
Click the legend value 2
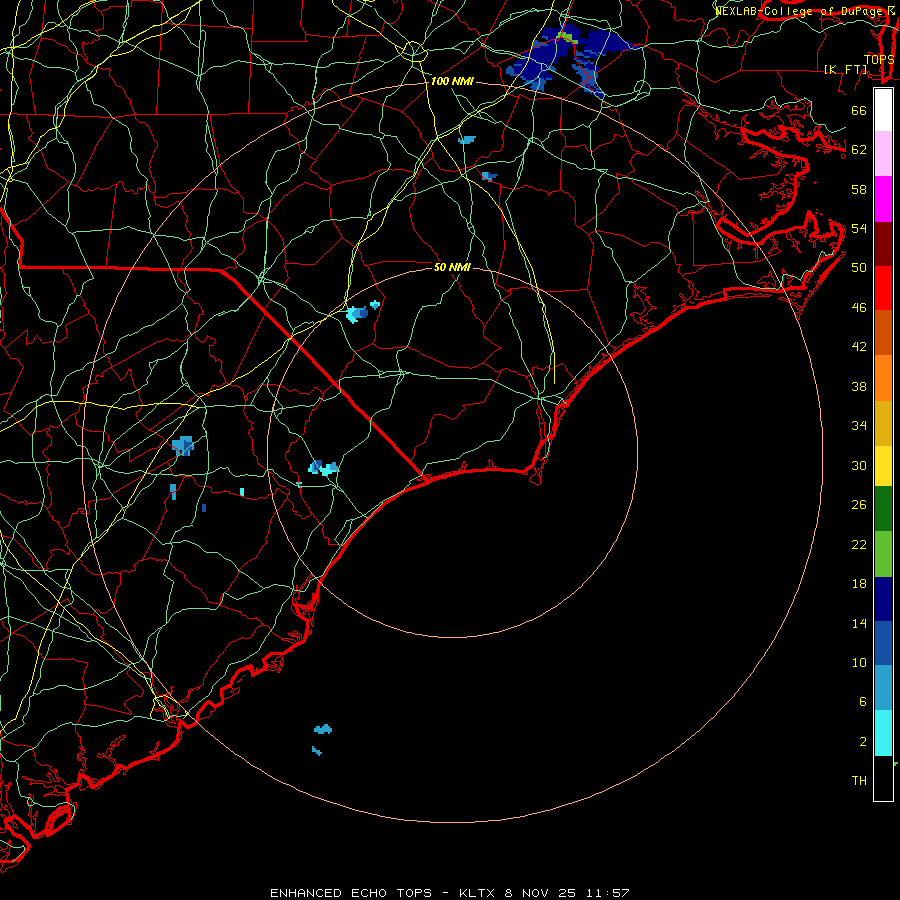coord(862,742)
